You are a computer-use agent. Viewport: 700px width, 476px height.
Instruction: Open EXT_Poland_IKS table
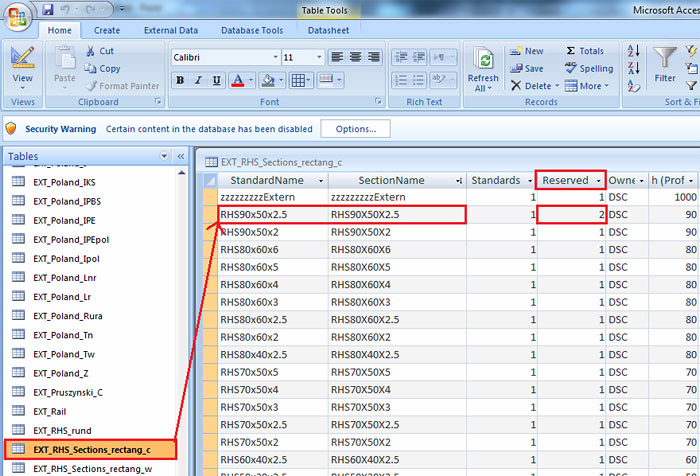[x=64, y=182]
